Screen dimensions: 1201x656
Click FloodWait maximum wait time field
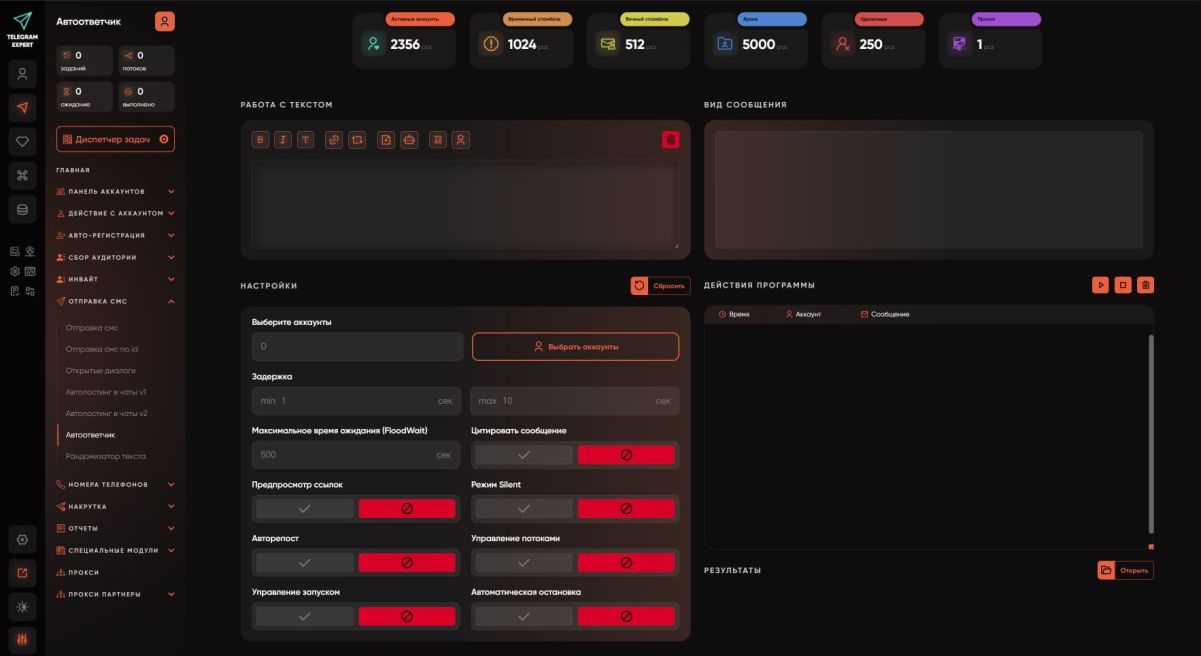click(x=357, y=454)
